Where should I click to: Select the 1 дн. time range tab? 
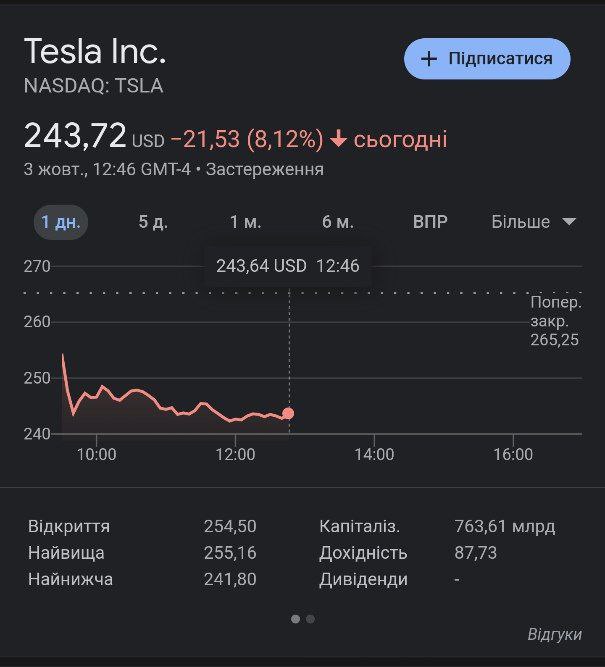tap(61, 222)
